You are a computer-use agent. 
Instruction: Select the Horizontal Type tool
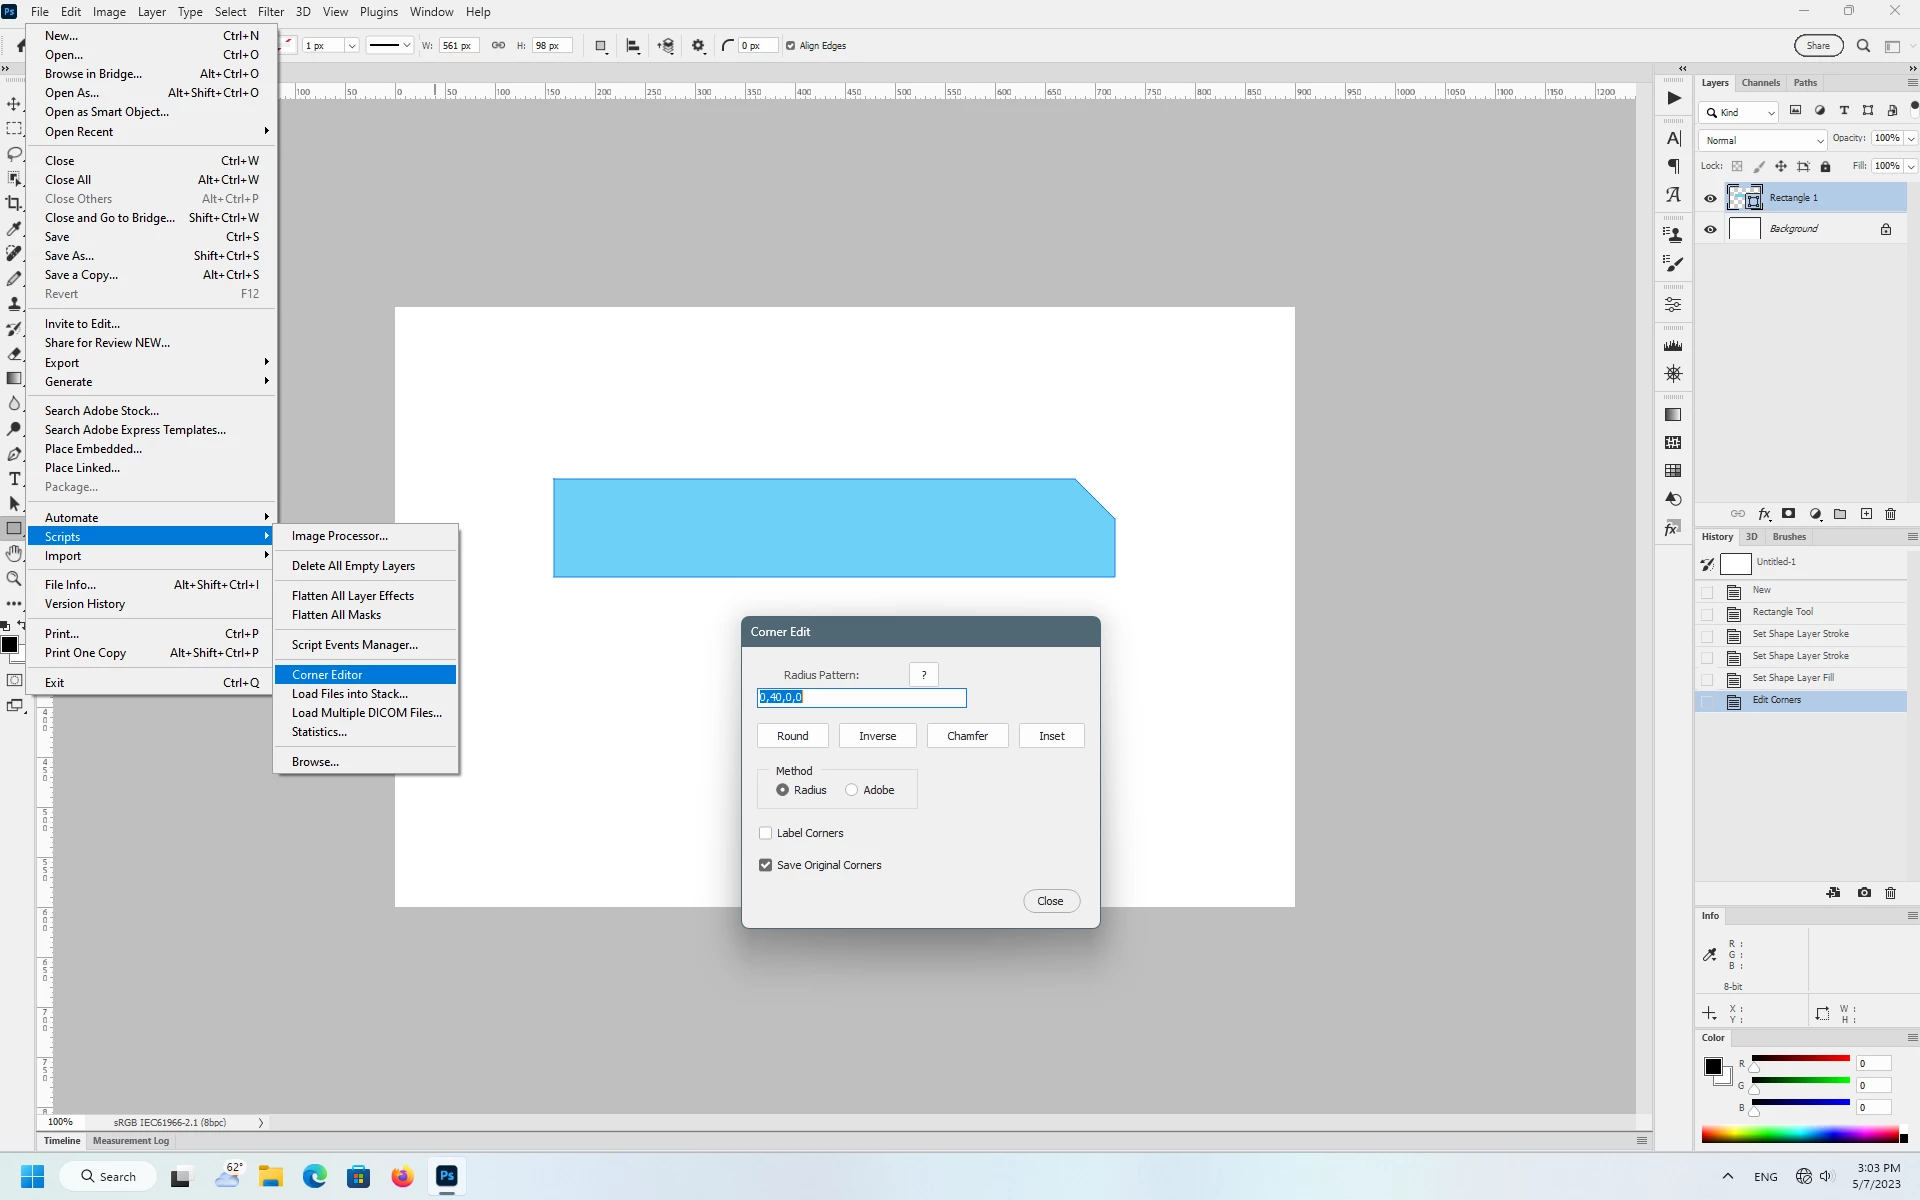coord(14,479)
